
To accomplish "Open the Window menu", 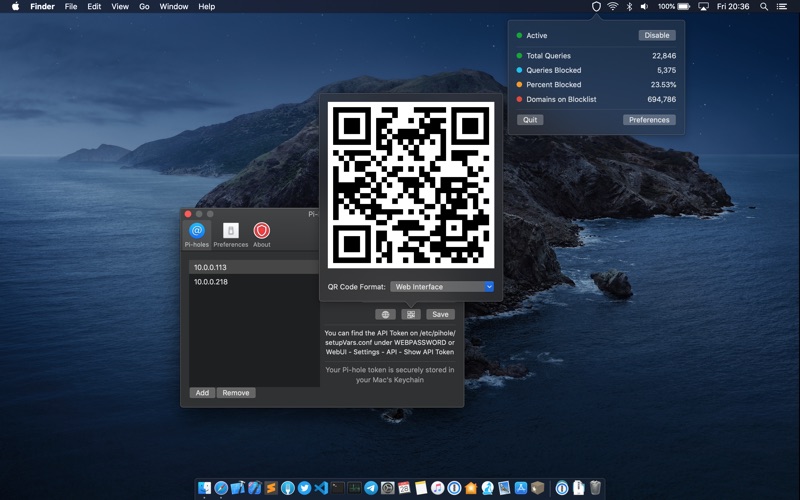I will click(173, 7).
